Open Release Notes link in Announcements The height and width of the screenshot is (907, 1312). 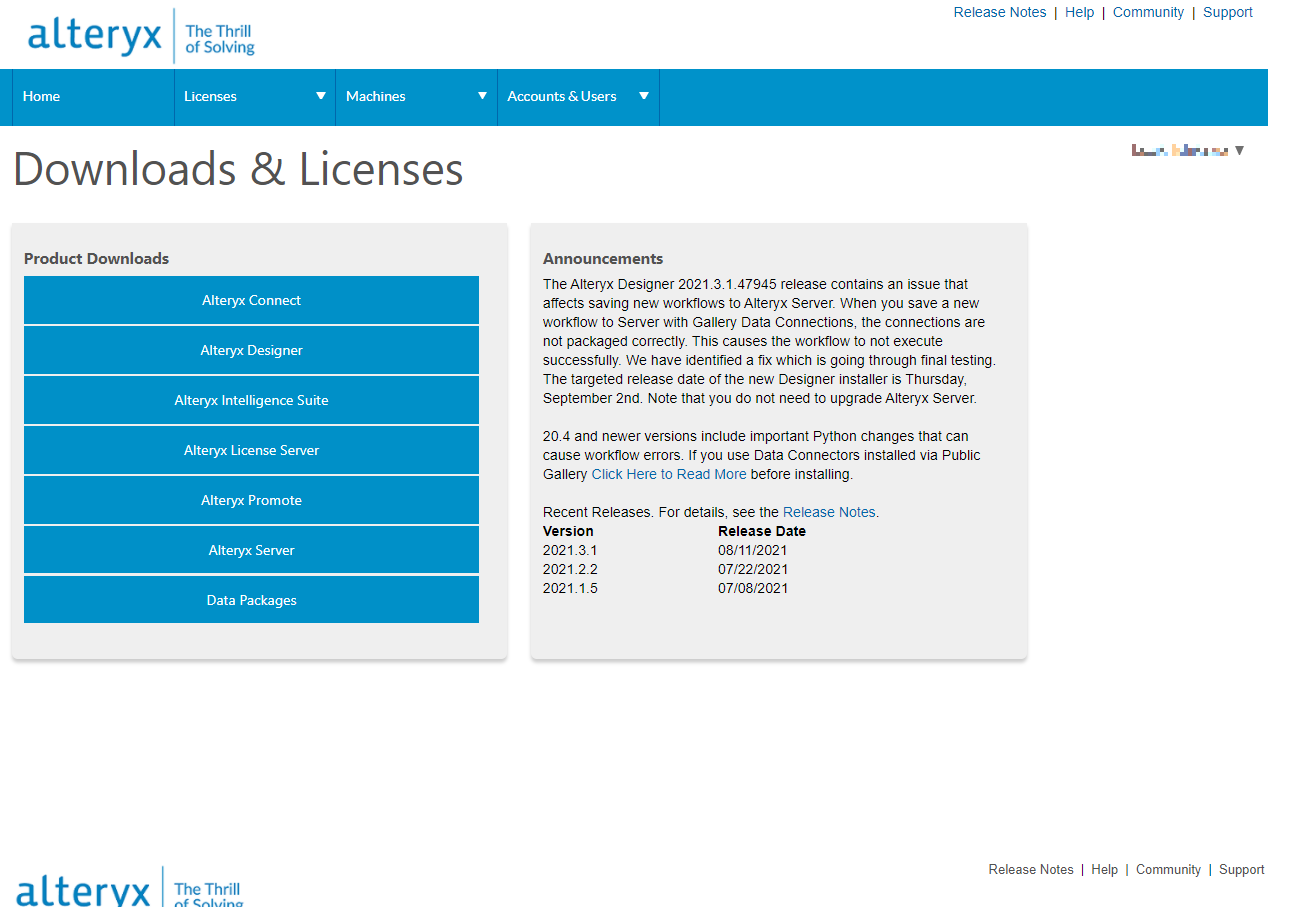[x=829, y=512]
